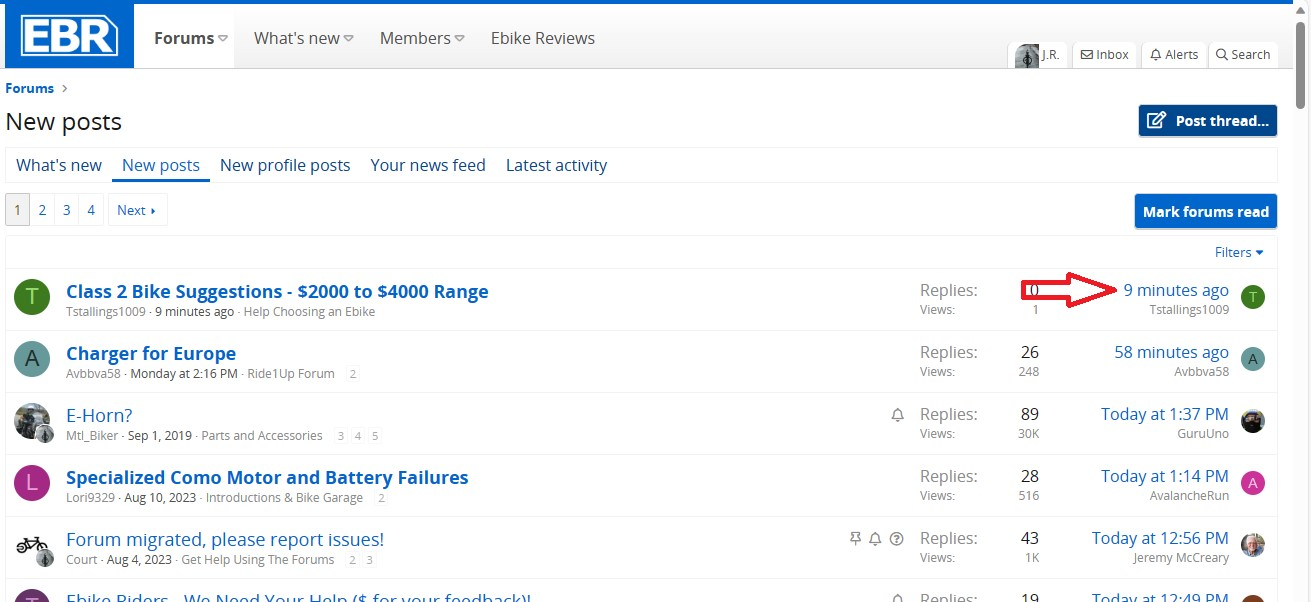This screenshot has width=1311, height=602.
Task: Click magenta L avatar for Lori9329
Action: (32, 483)
